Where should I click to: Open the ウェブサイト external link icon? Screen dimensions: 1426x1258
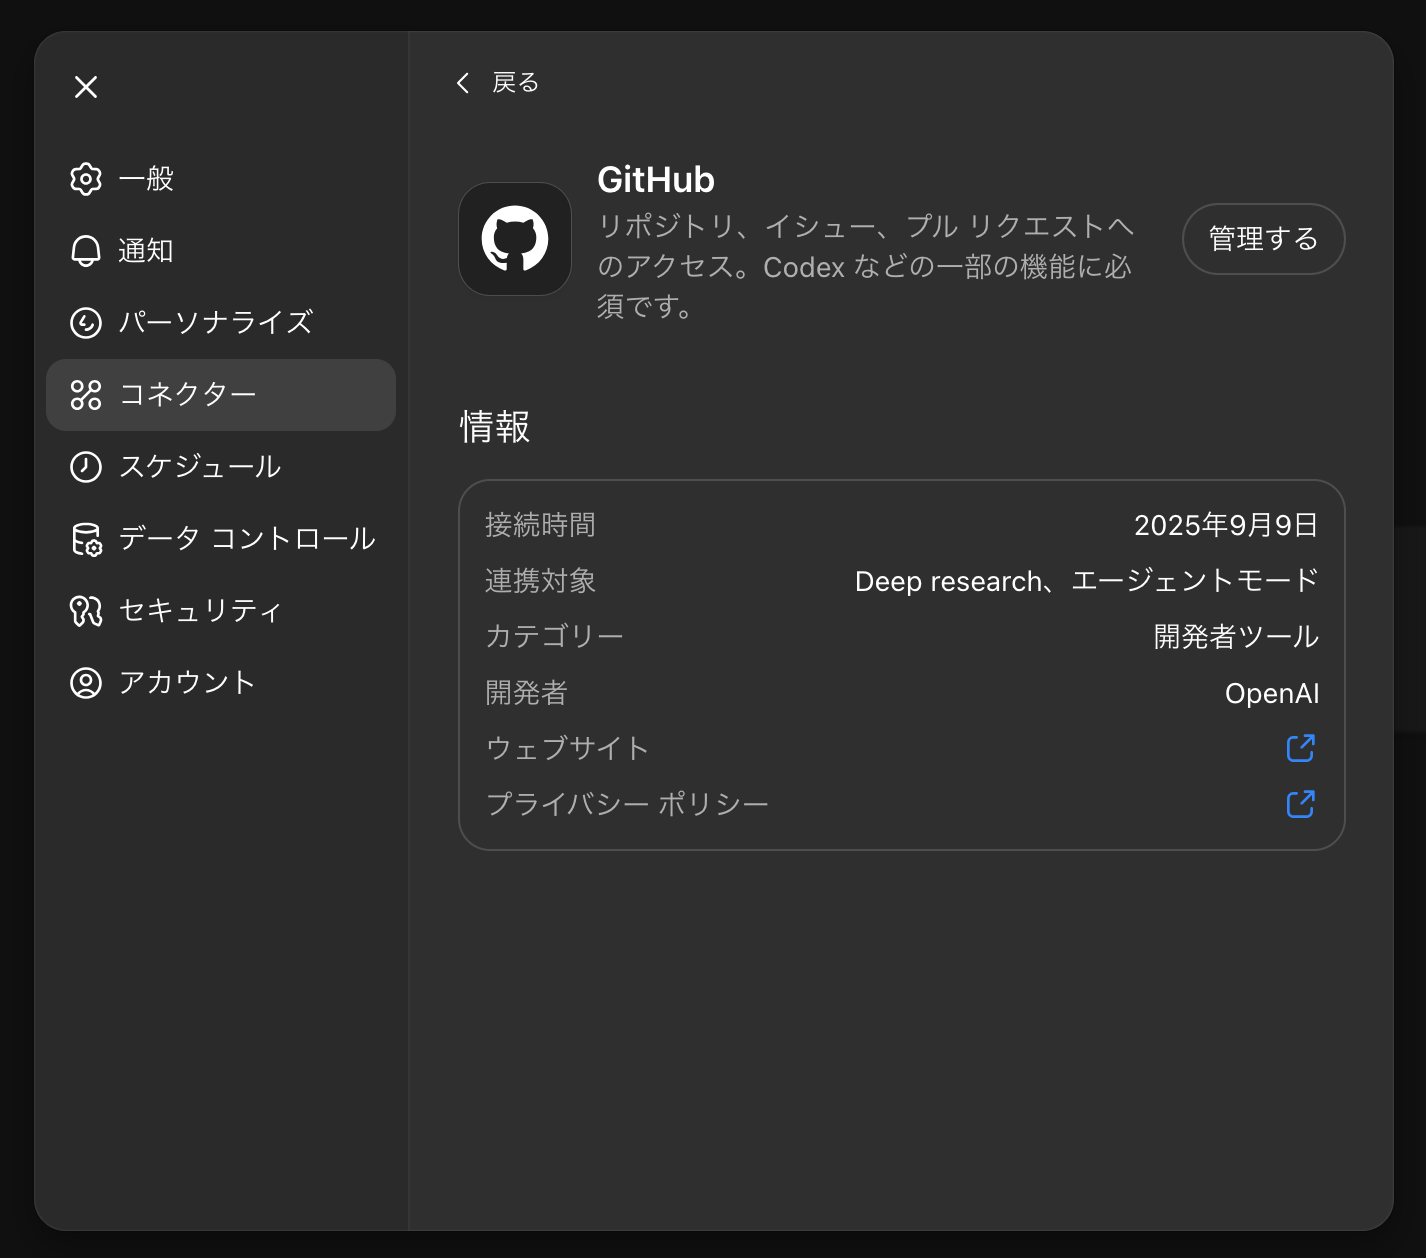tap(1300, 748)
